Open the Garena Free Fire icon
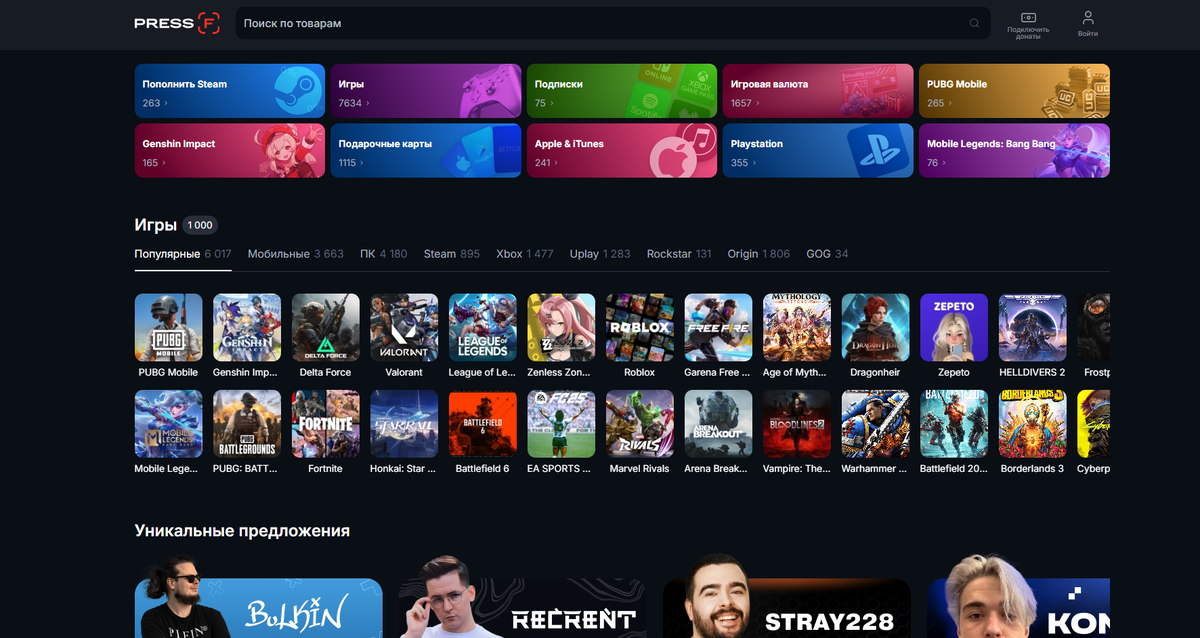The height and width of the screenshot is (638, 1200). pyautogui.click(x=718, y=327)
